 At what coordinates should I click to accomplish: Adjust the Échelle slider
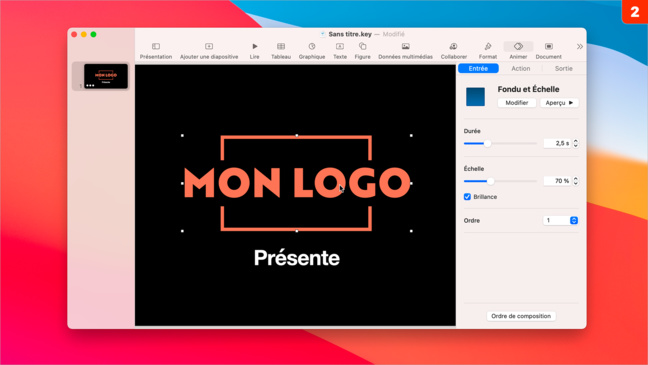[x=491, y=181]
